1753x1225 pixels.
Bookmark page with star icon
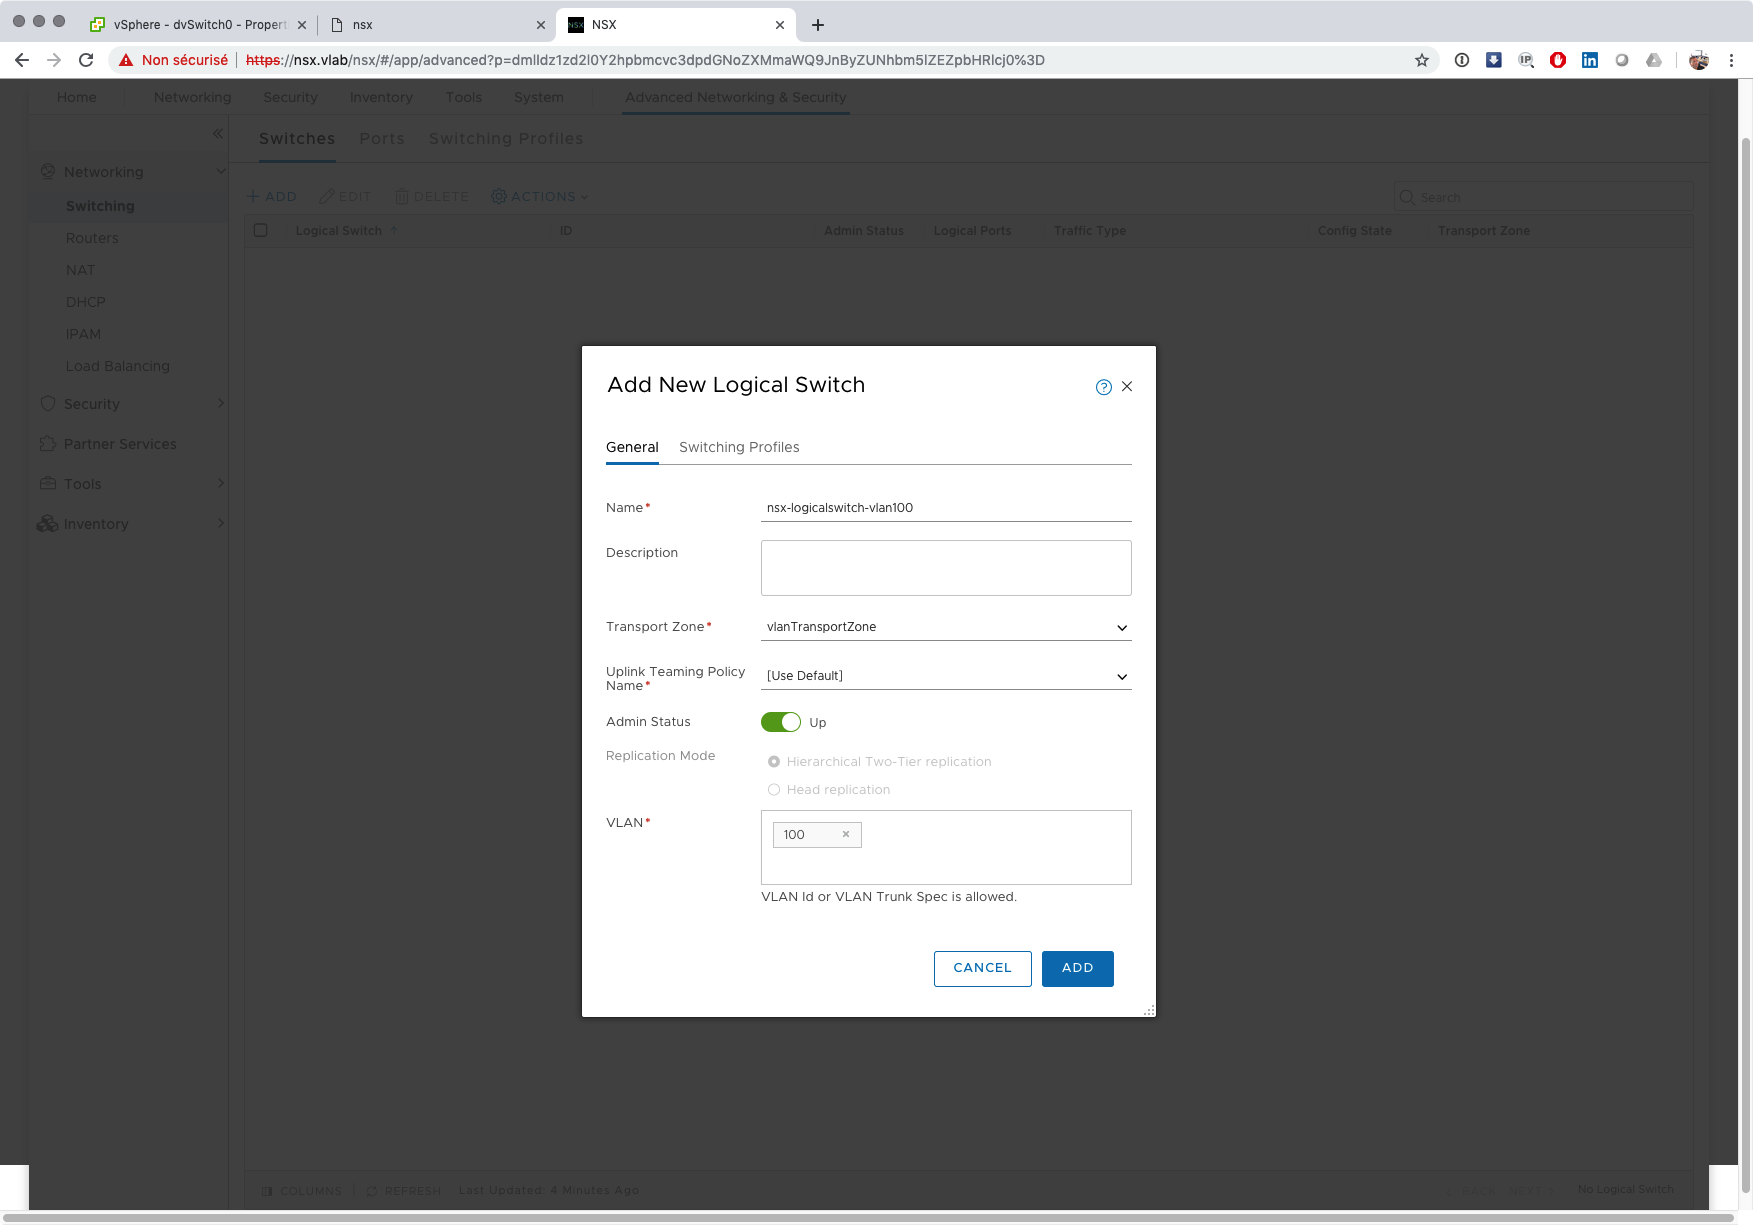click(1421, 60)
